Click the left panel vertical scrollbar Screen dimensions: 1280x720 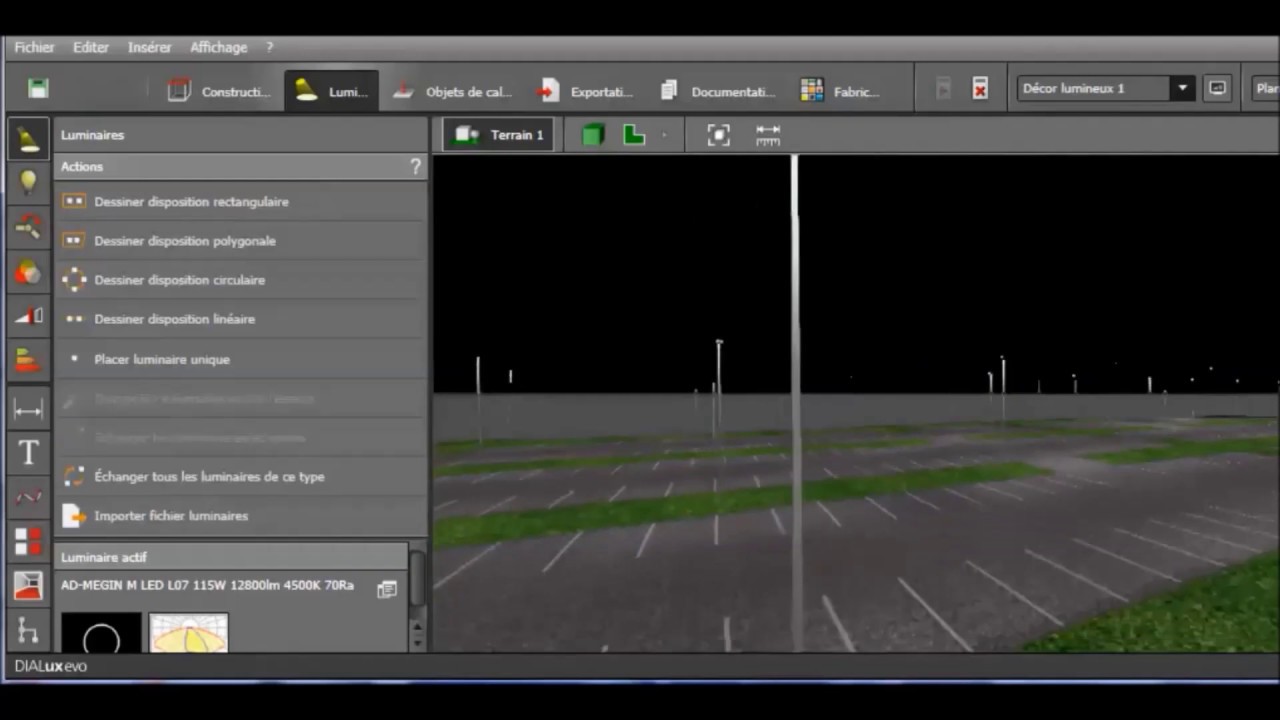(x=417, y=579)
